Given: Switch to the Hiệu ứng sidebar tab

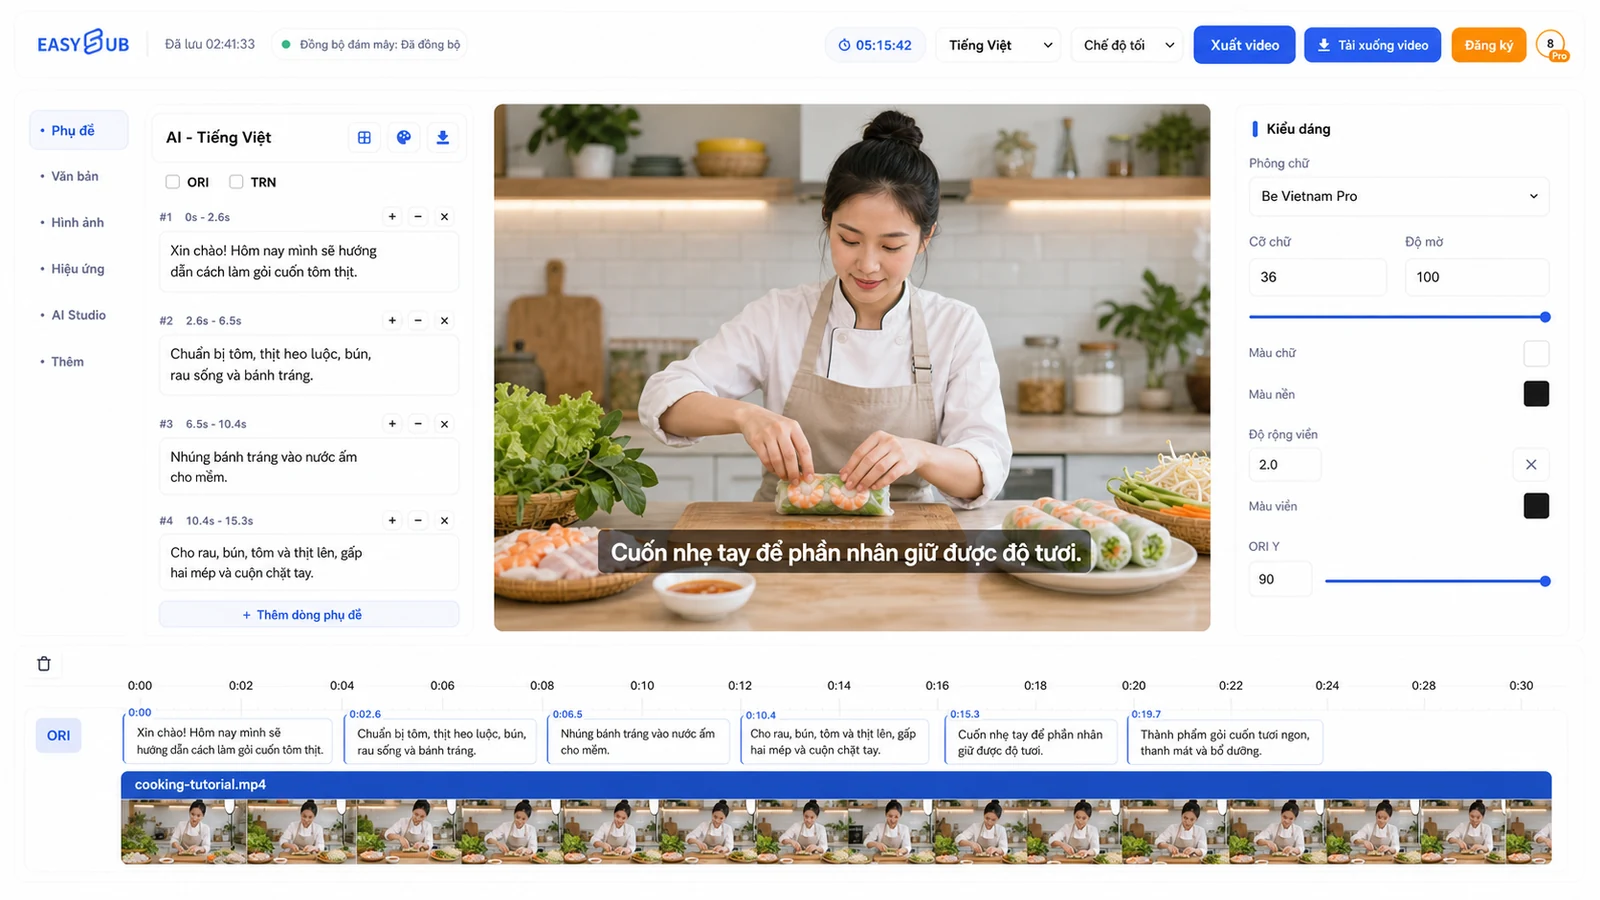Looking at the screenshot, I should coord(78,269).
